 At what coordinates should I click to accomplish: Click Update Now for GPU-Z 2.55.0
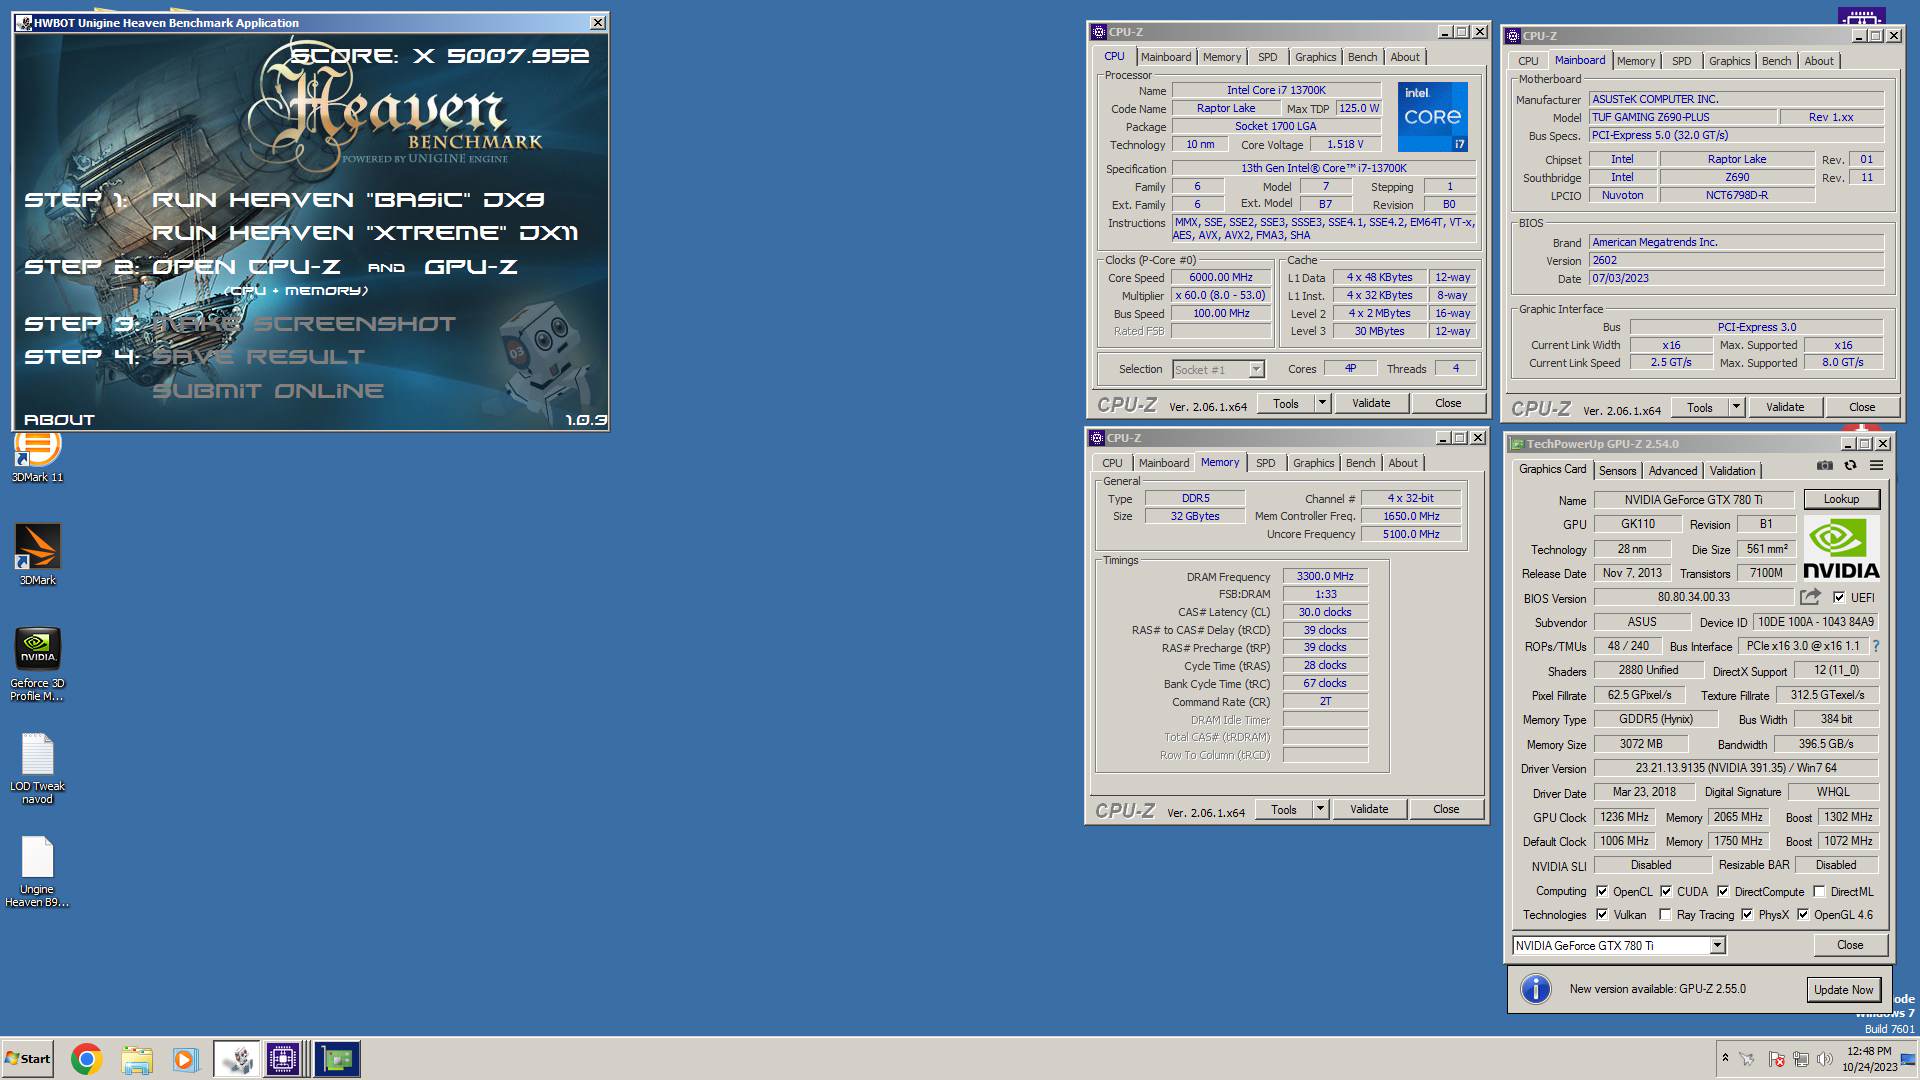coord(1843,989)
